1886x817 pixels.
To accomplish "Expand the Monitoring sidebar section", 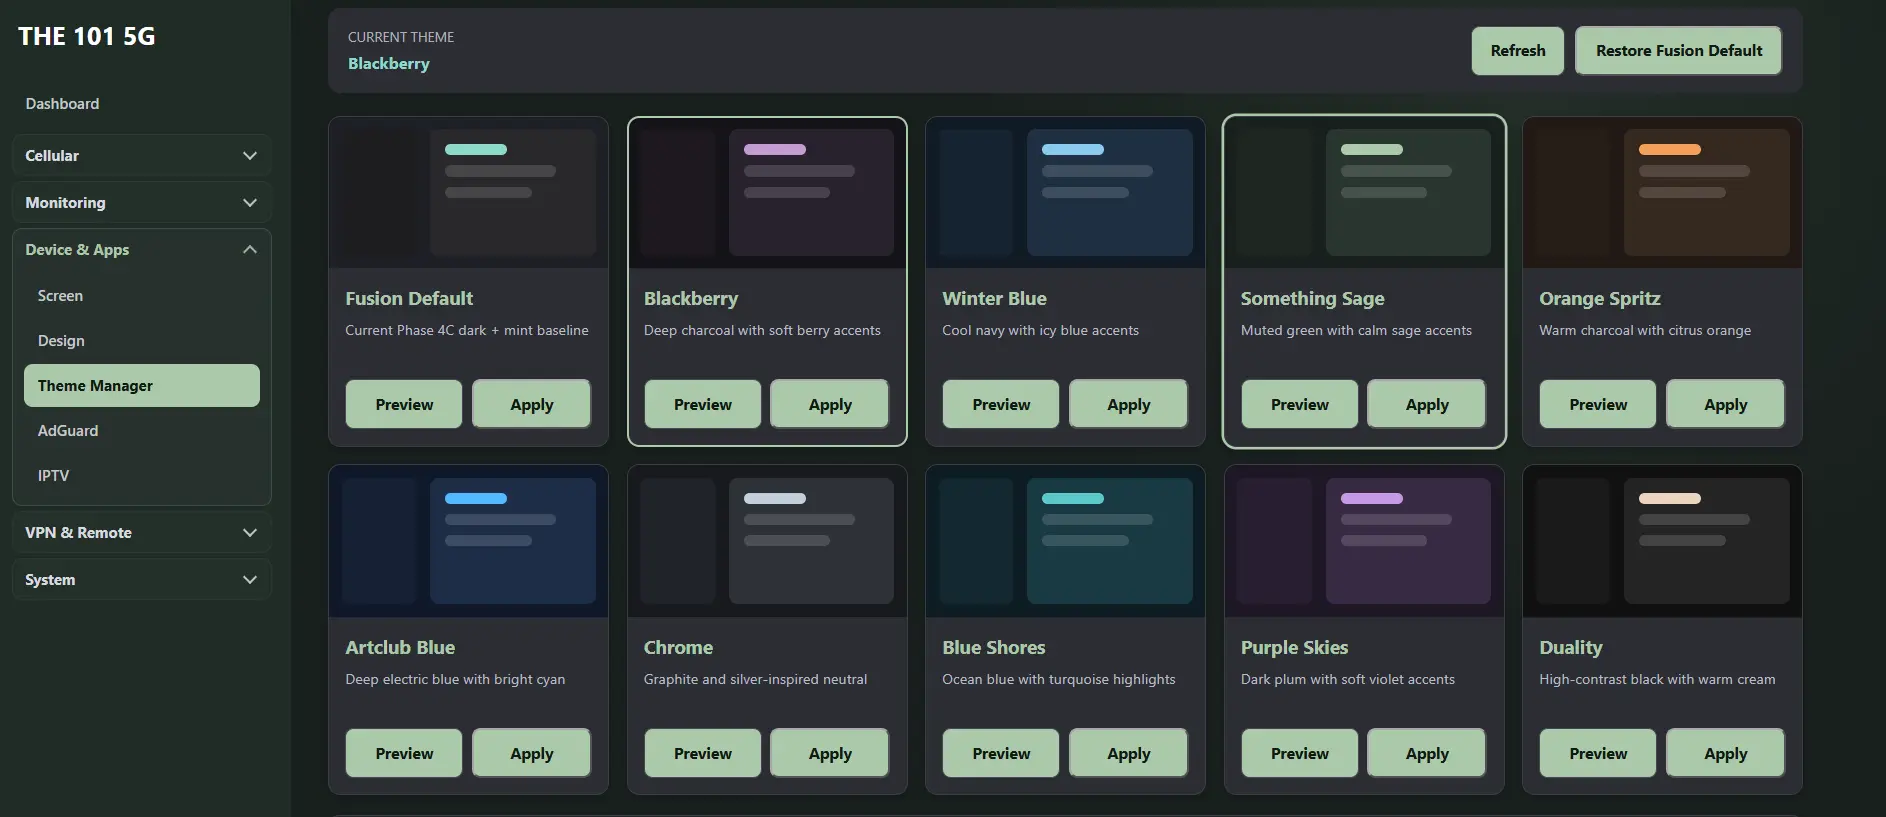I will (x=142, y=203).
